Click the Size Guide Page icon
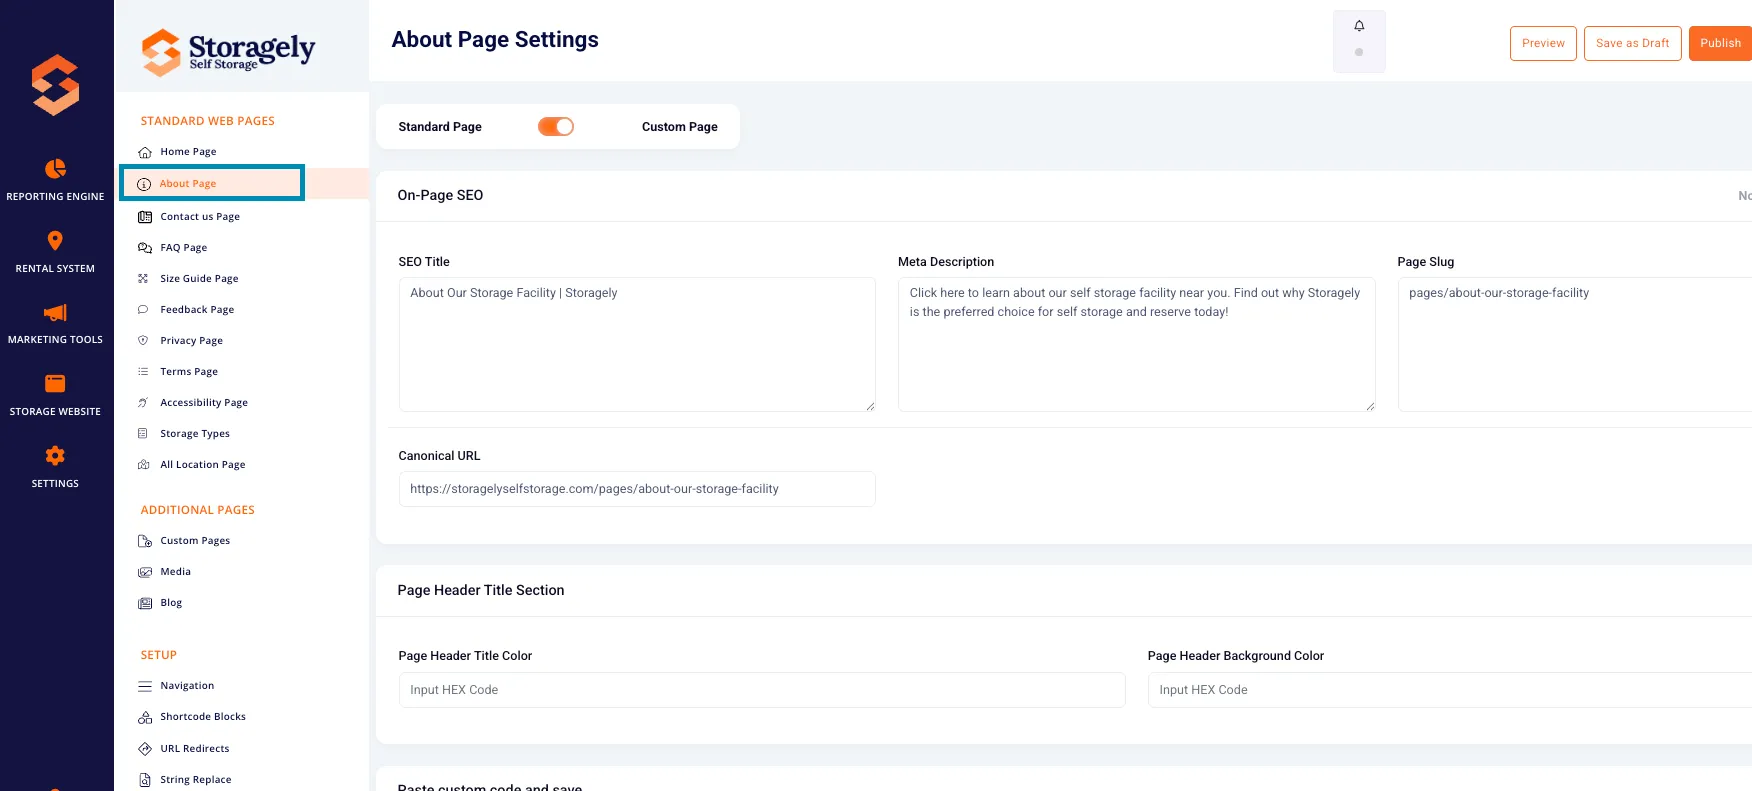 click(x=143, y=279)
